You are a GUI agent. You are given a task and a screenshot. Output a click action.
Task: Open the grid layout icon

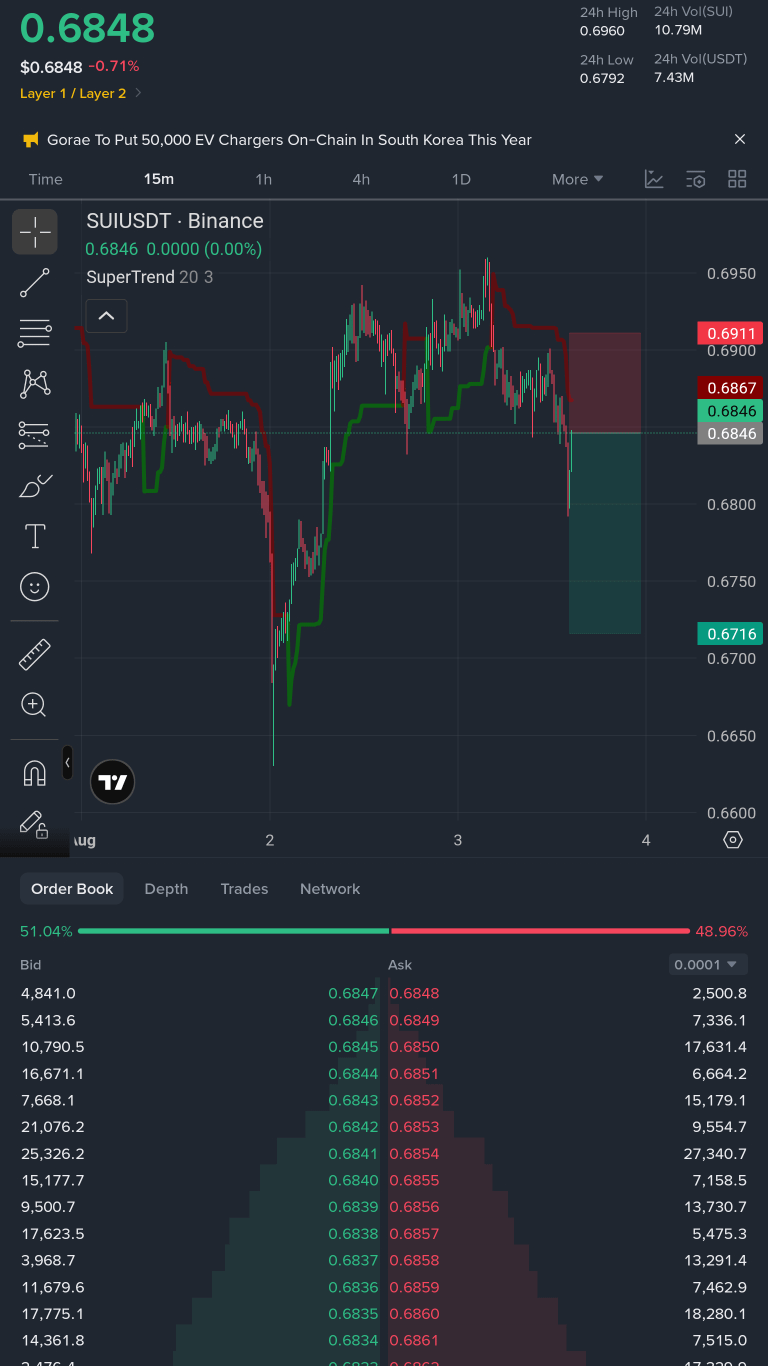pos(737,179)
